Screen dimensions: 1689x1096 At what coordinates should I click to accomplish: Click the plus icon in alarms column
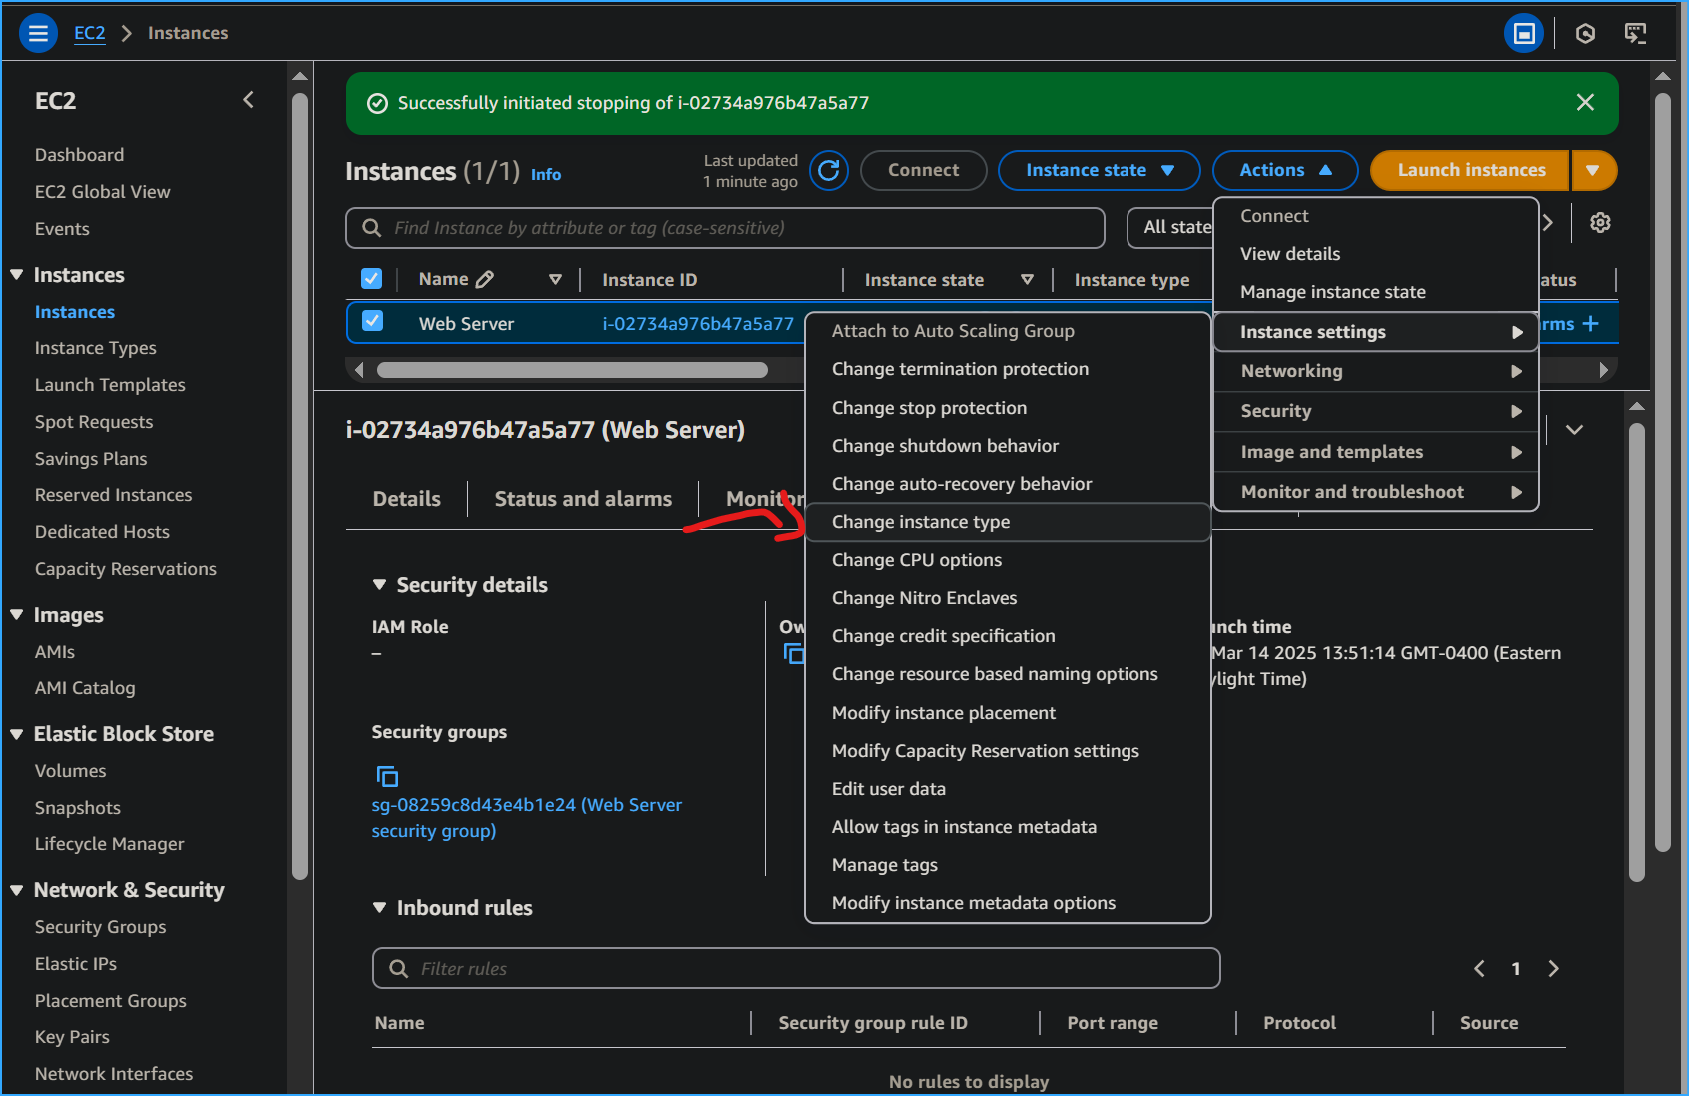[1591, 323]
